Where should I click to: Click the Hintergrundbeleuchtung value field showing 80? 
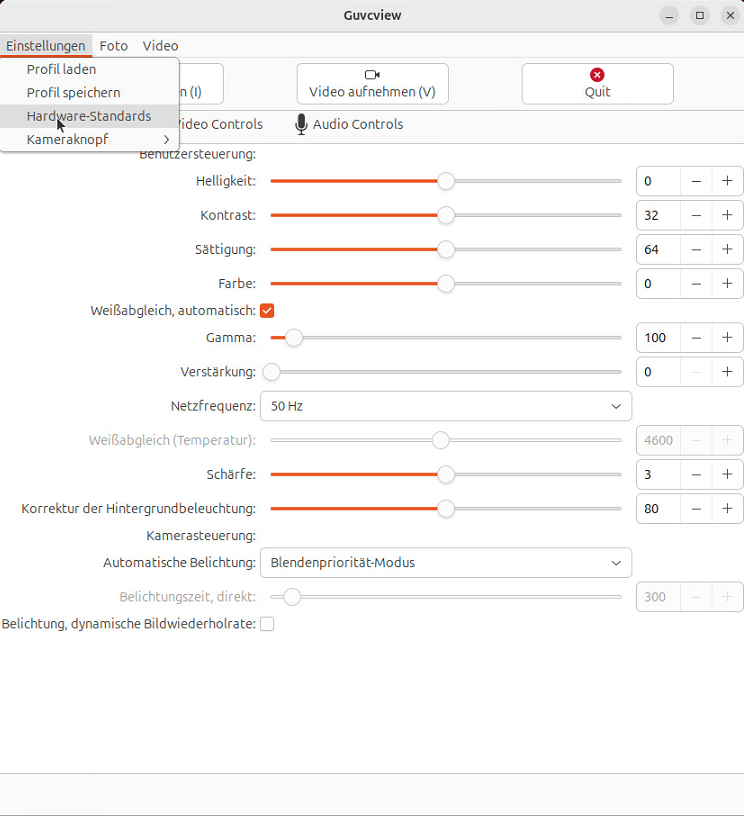click(658, 509)
